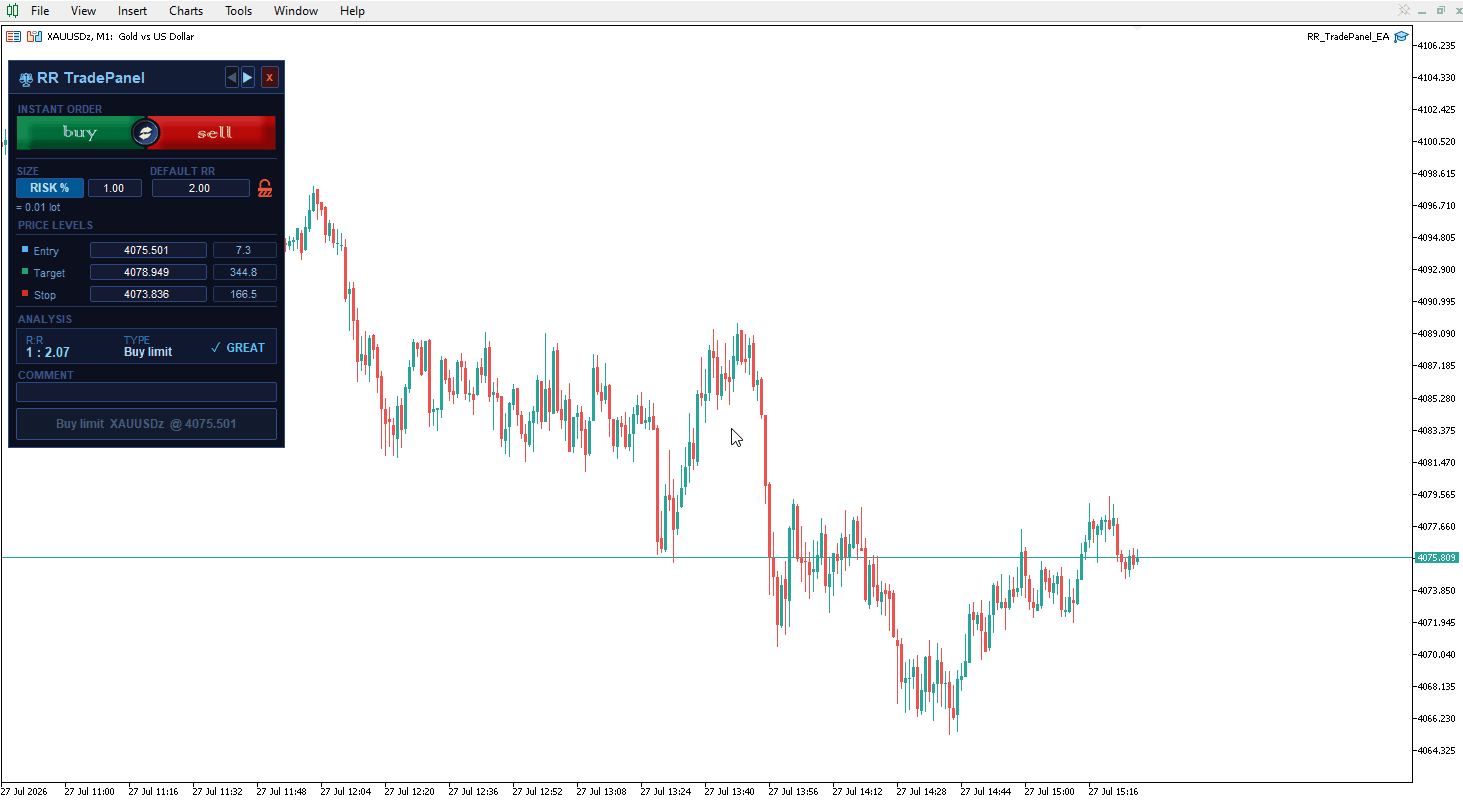Open the View menu
Viewport: 1463px width, 802px height.
tap(84, 11)
